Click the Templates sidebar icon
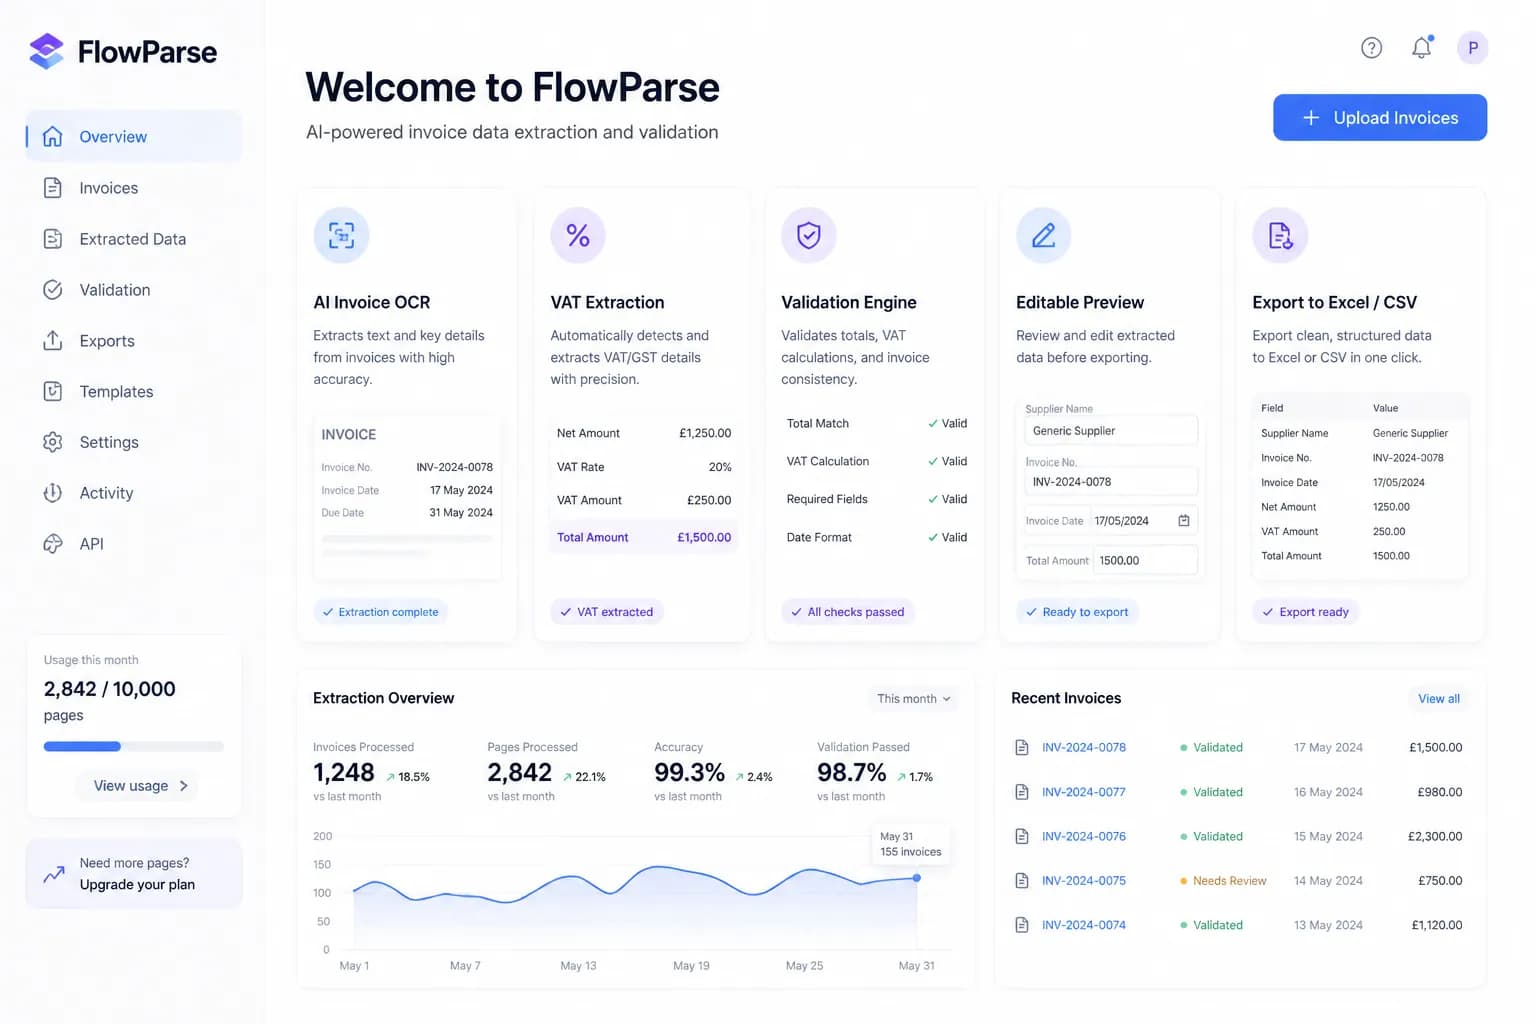This screenshot has width=1536, height=1024. [x=53, y=391]
